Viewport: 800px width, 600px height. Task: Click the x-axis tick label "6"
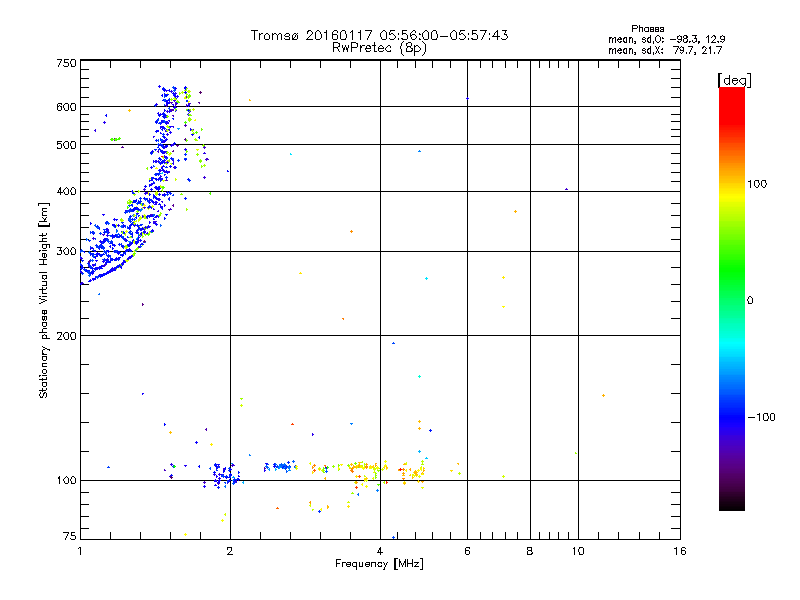[467, 551]
